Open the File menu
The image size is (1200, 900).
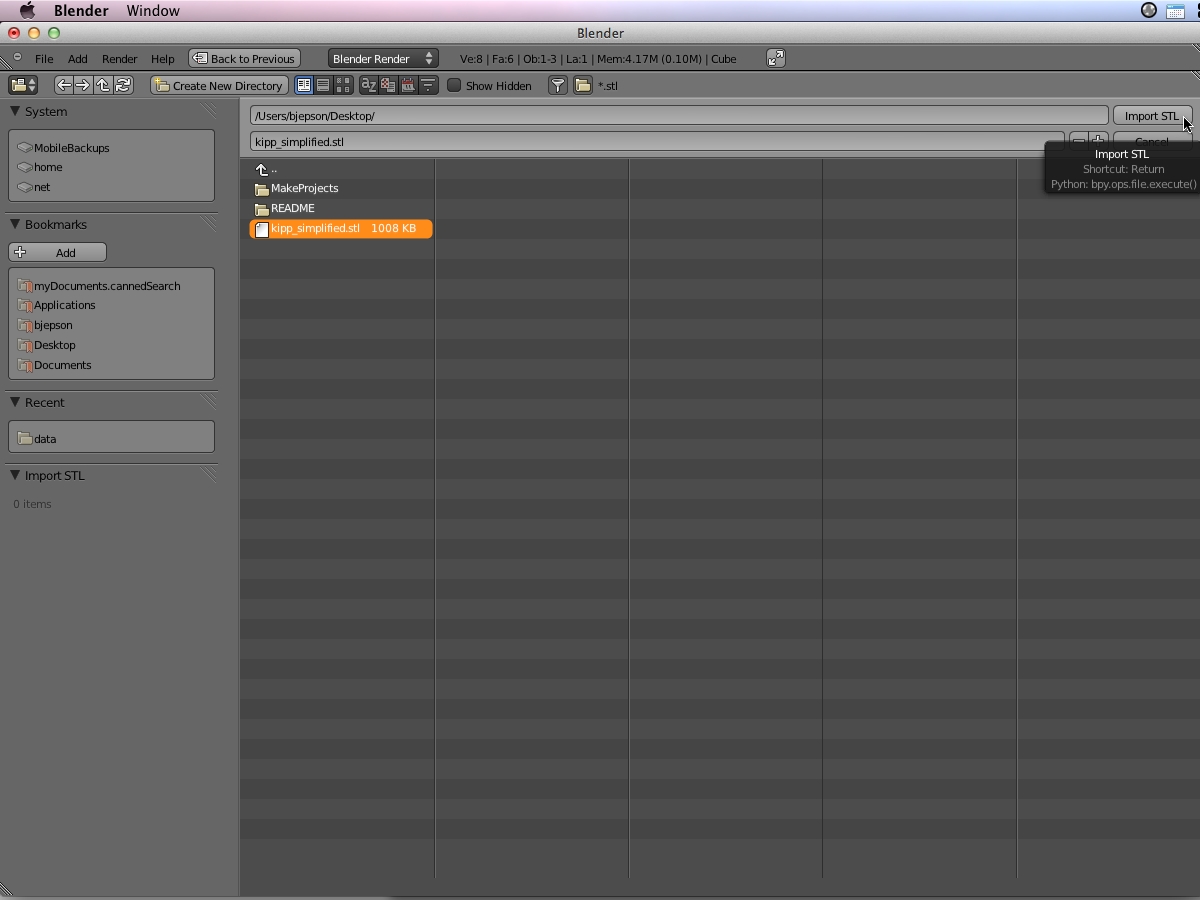44,58
